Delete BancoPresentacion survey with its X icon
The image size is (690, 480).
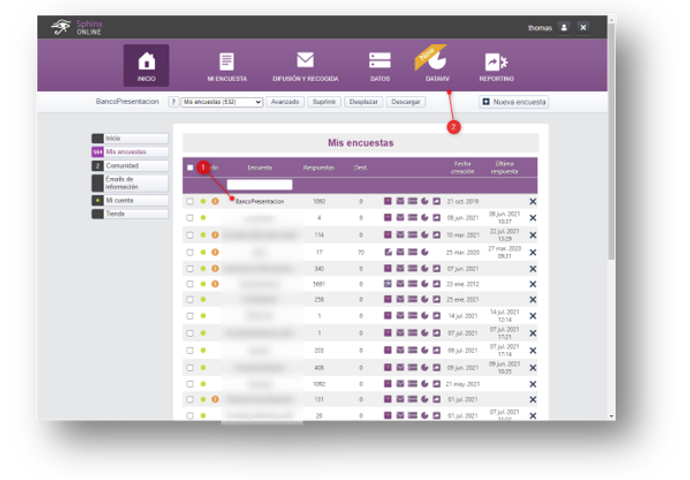point(532,202)
